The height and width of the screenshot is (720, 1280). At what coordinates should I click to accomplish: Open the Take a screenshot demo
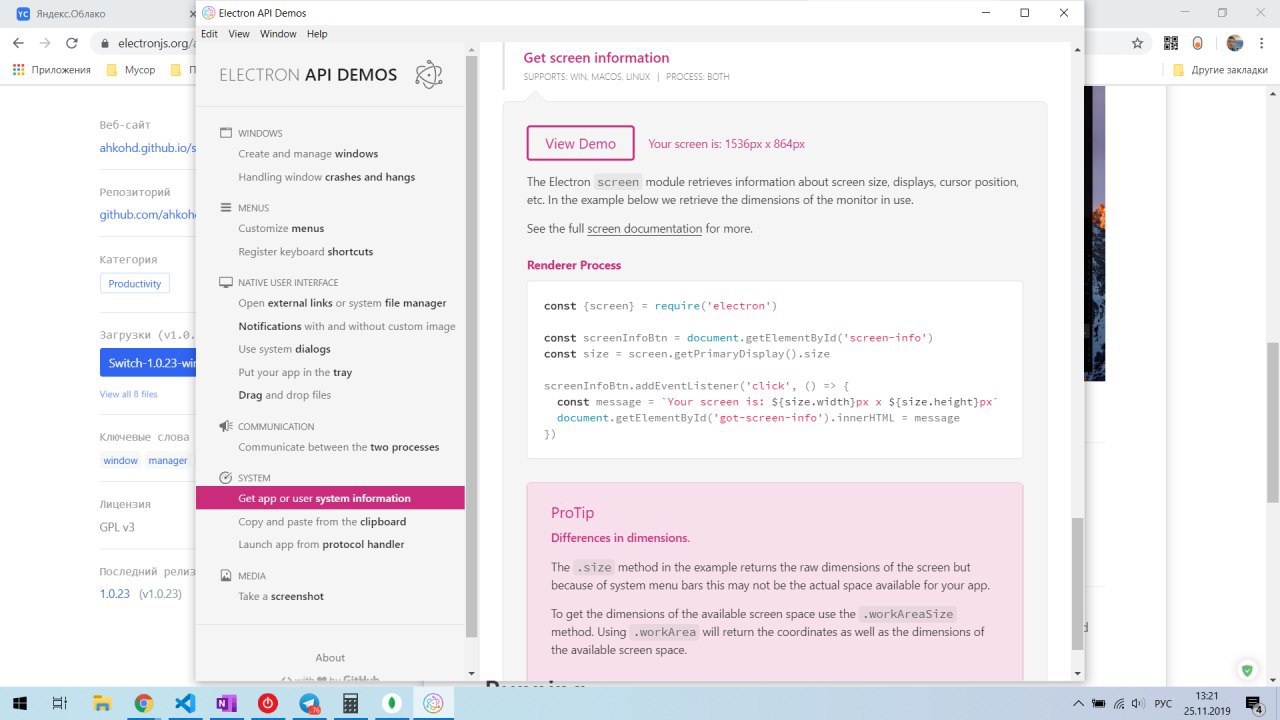point(281,596)
